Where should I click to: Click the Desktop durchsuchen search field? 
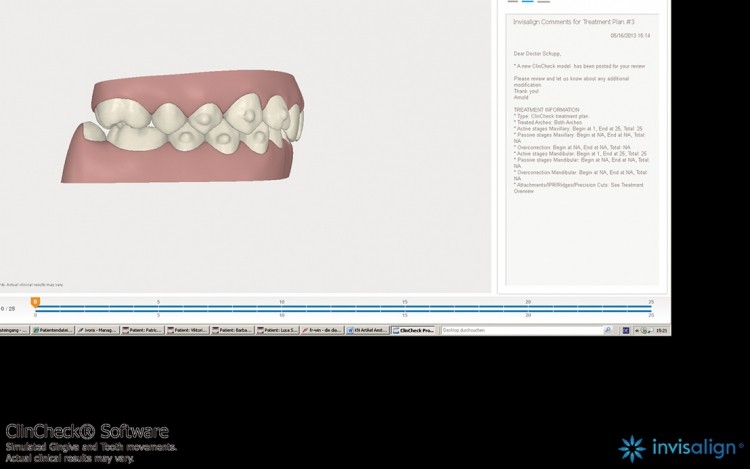point(521,330)
